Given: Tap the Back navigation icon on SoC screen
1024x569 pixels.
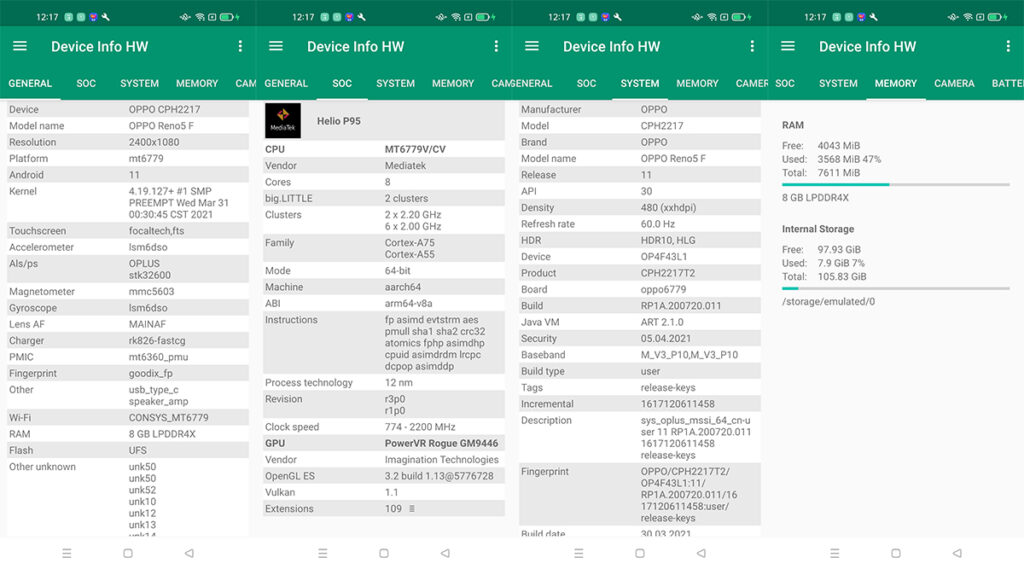Looking at the screenshot, I should (445, 553).
